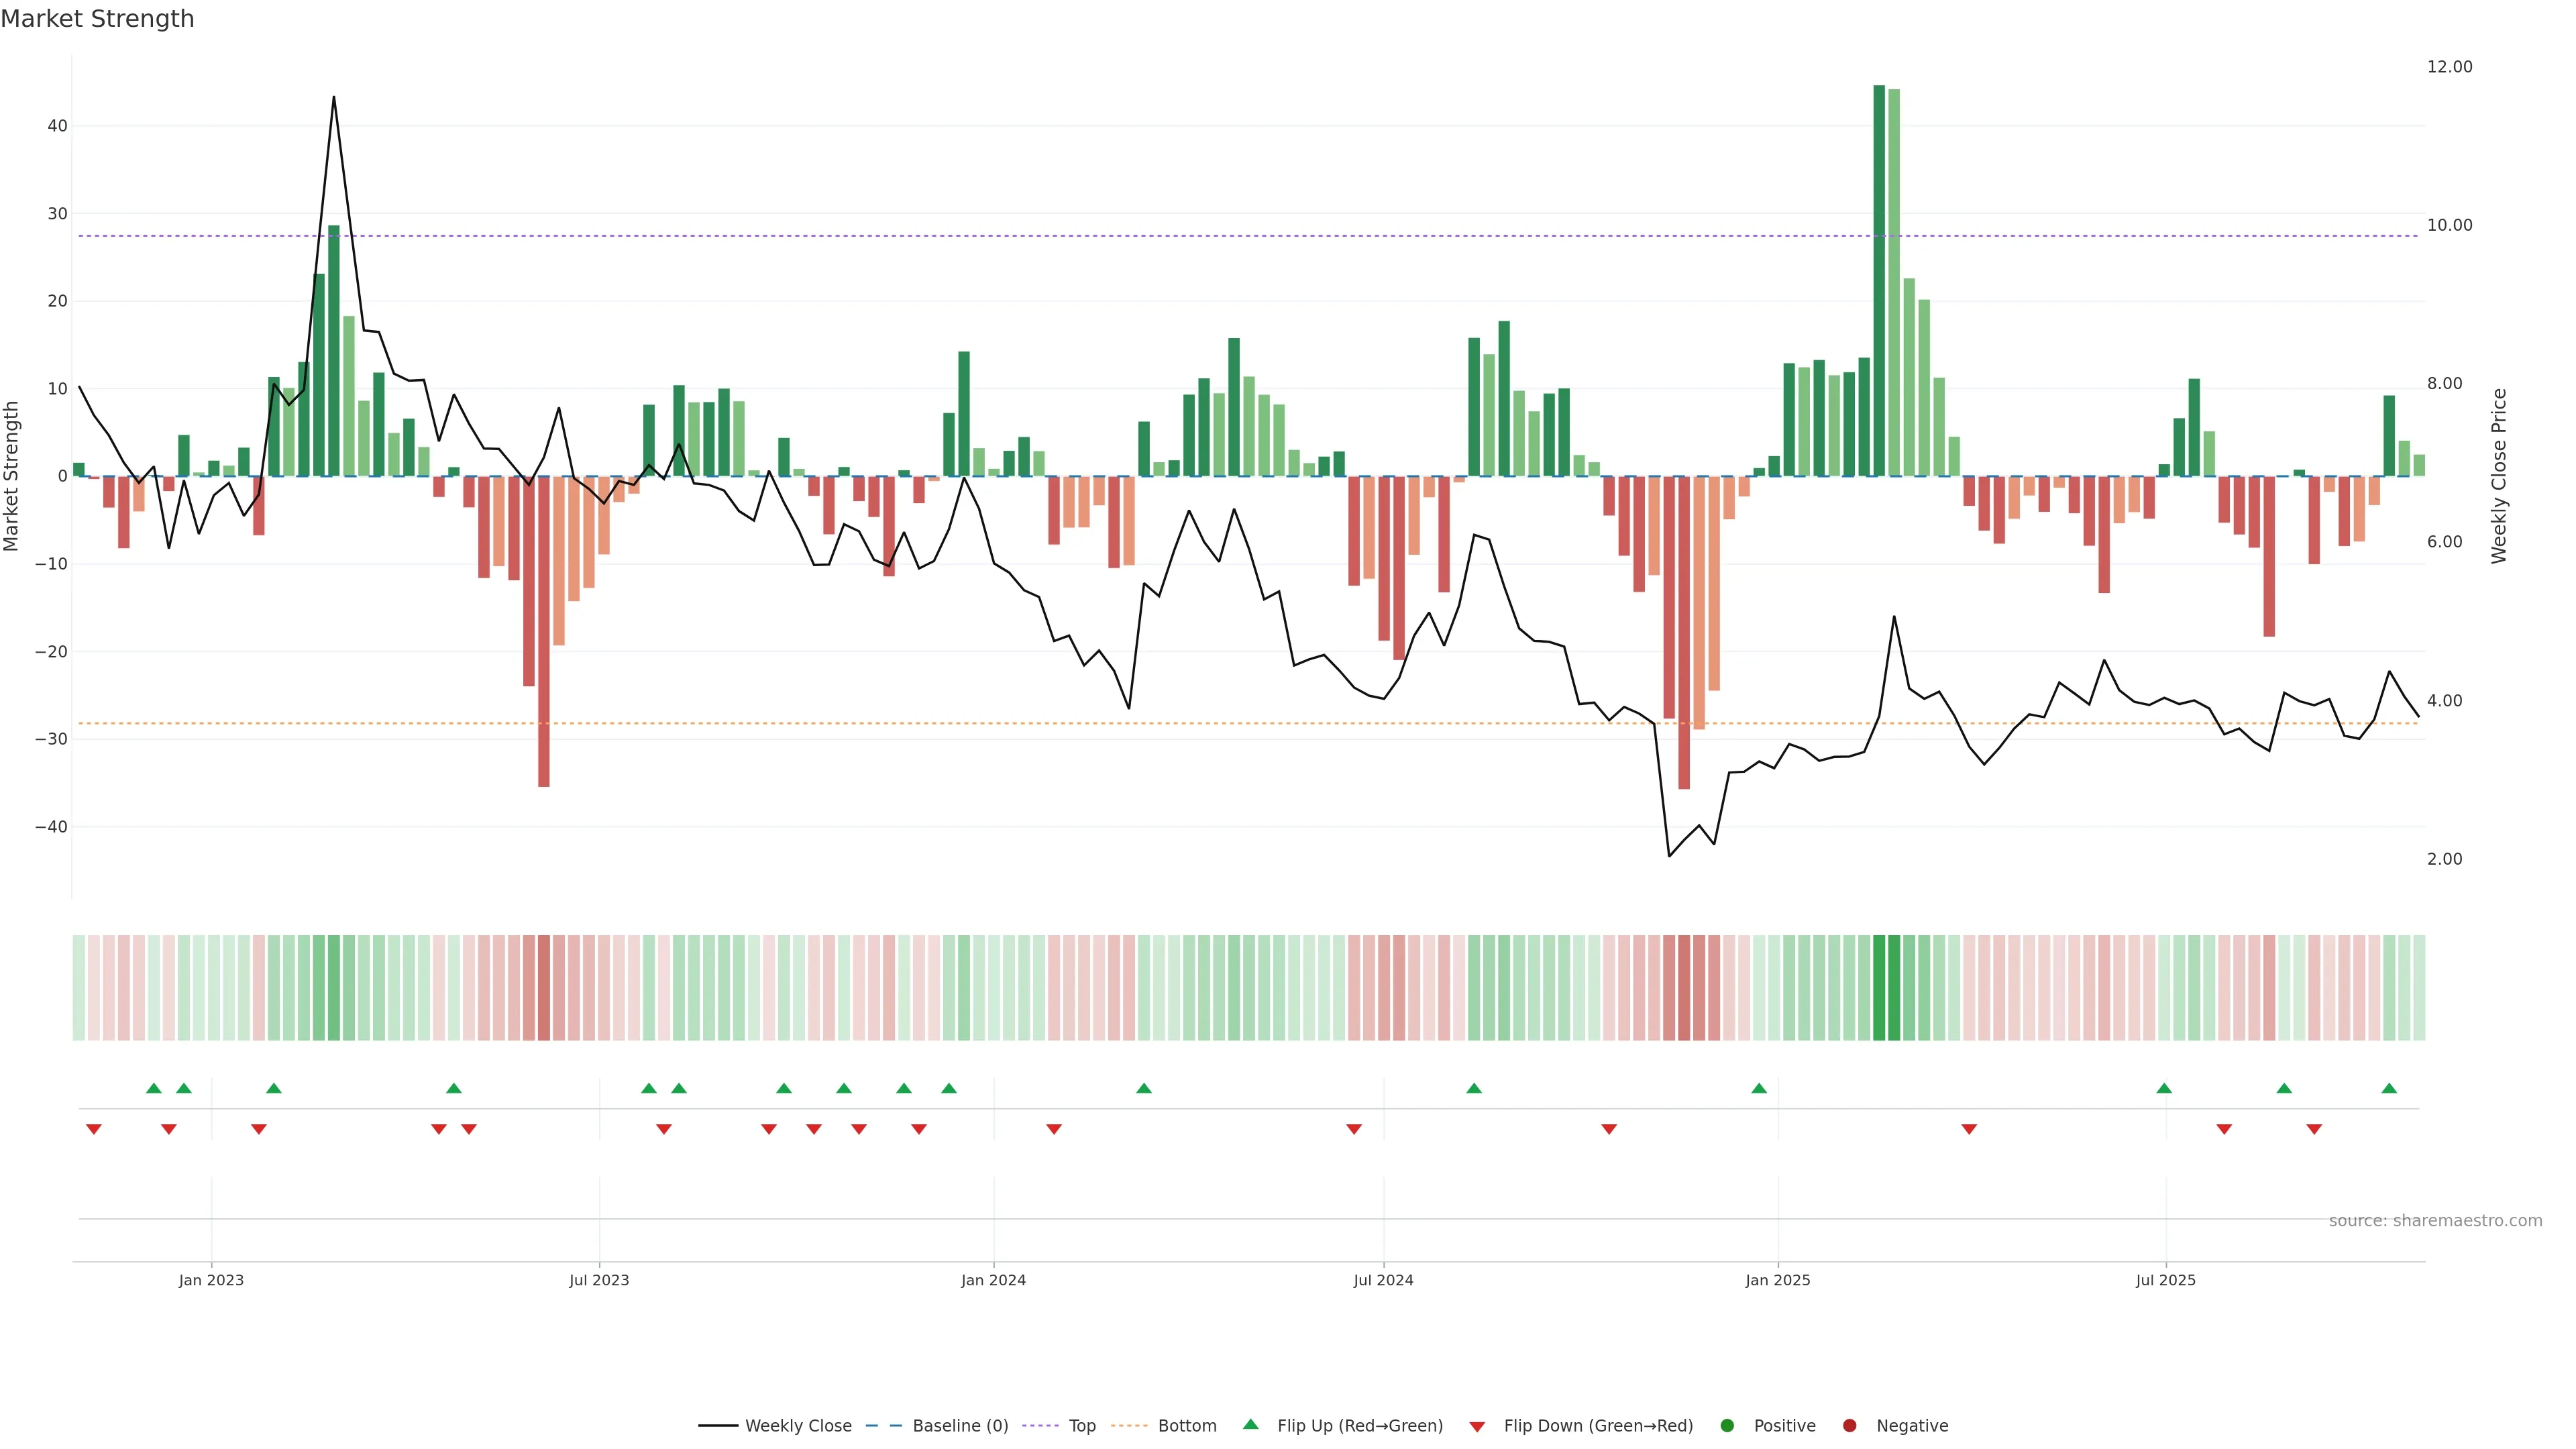The height and width of the screenshot is (1449, 2576).
Task: Click the leftmost red flip-down triangle marker
Action: 93,1129
